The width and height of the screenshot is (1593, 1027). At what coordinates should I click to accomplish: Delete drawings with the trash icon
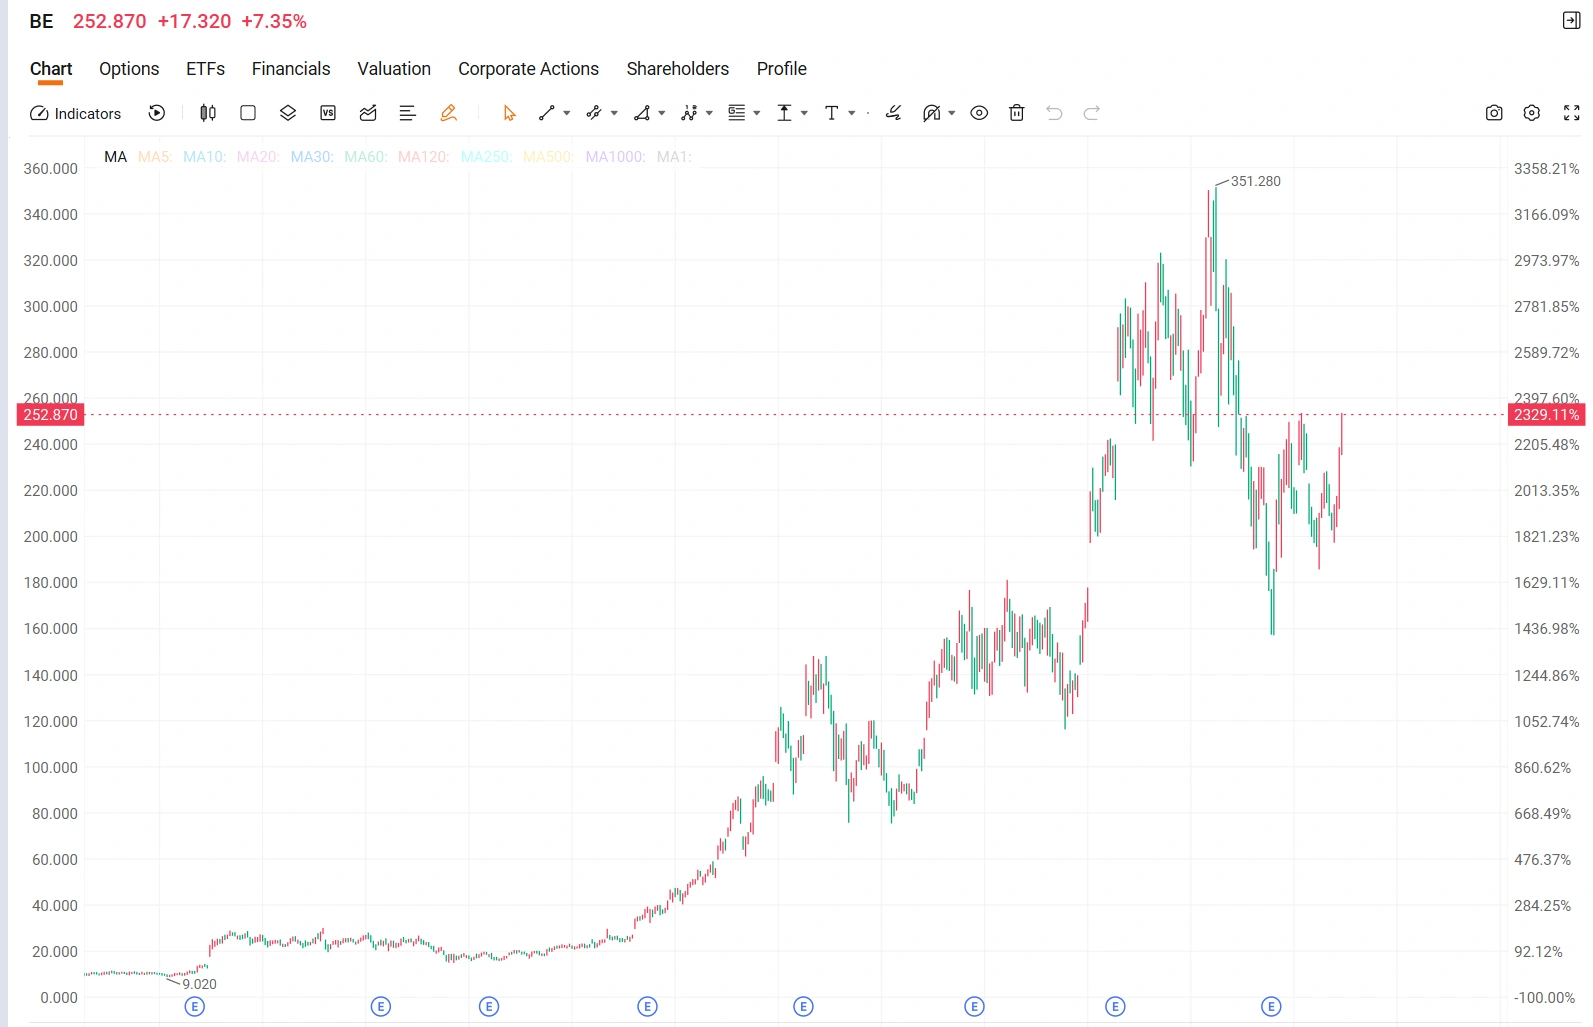[1017, 113]
